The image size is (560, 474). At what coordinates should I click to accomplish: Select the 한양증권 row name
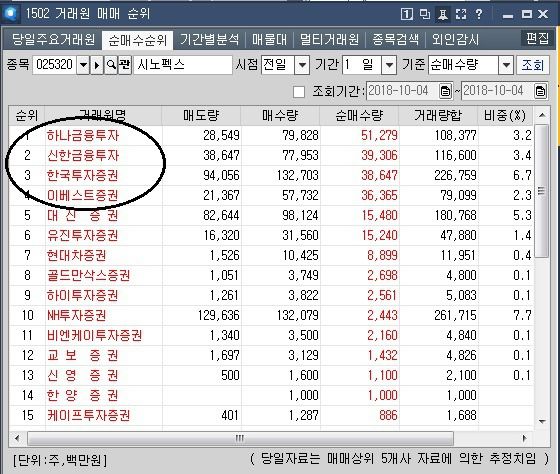tap(82, 395)
